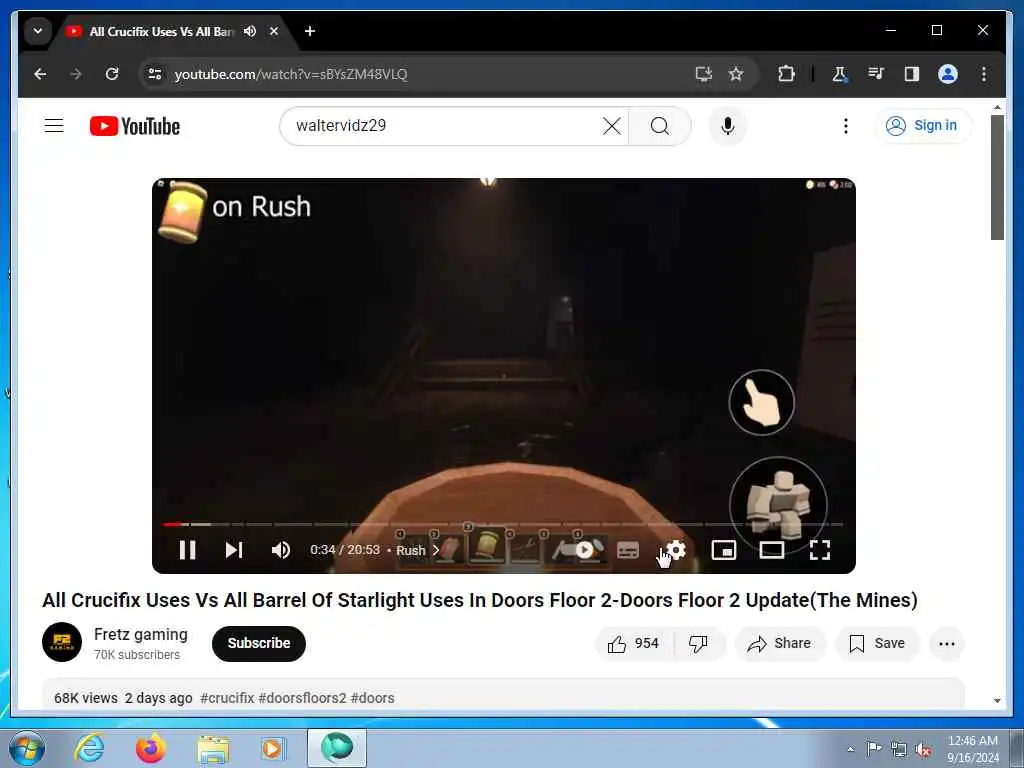Open a new browser tab

tap(310, 31)
